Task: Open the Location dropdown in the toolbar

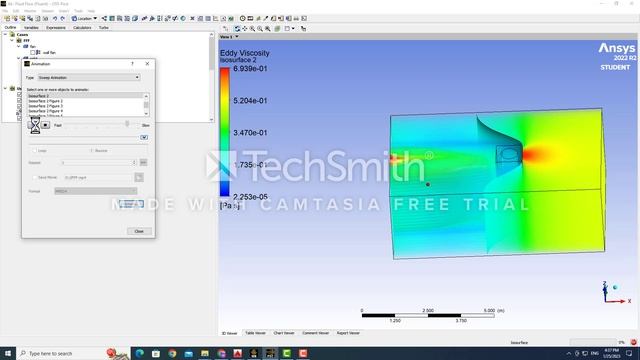Action: [x=84, y=18]
